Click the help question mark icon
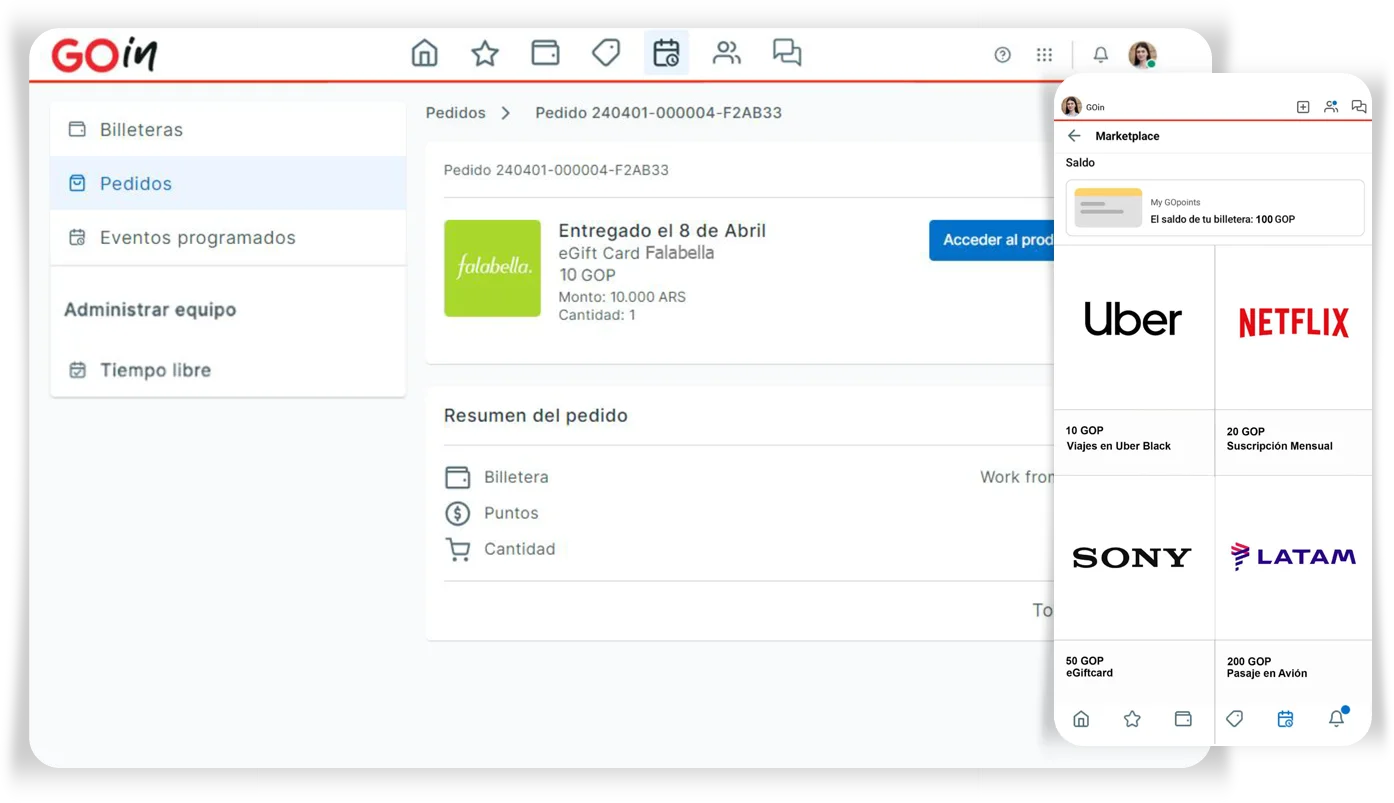1394x803 pixels. click(x=1002, y=55)
